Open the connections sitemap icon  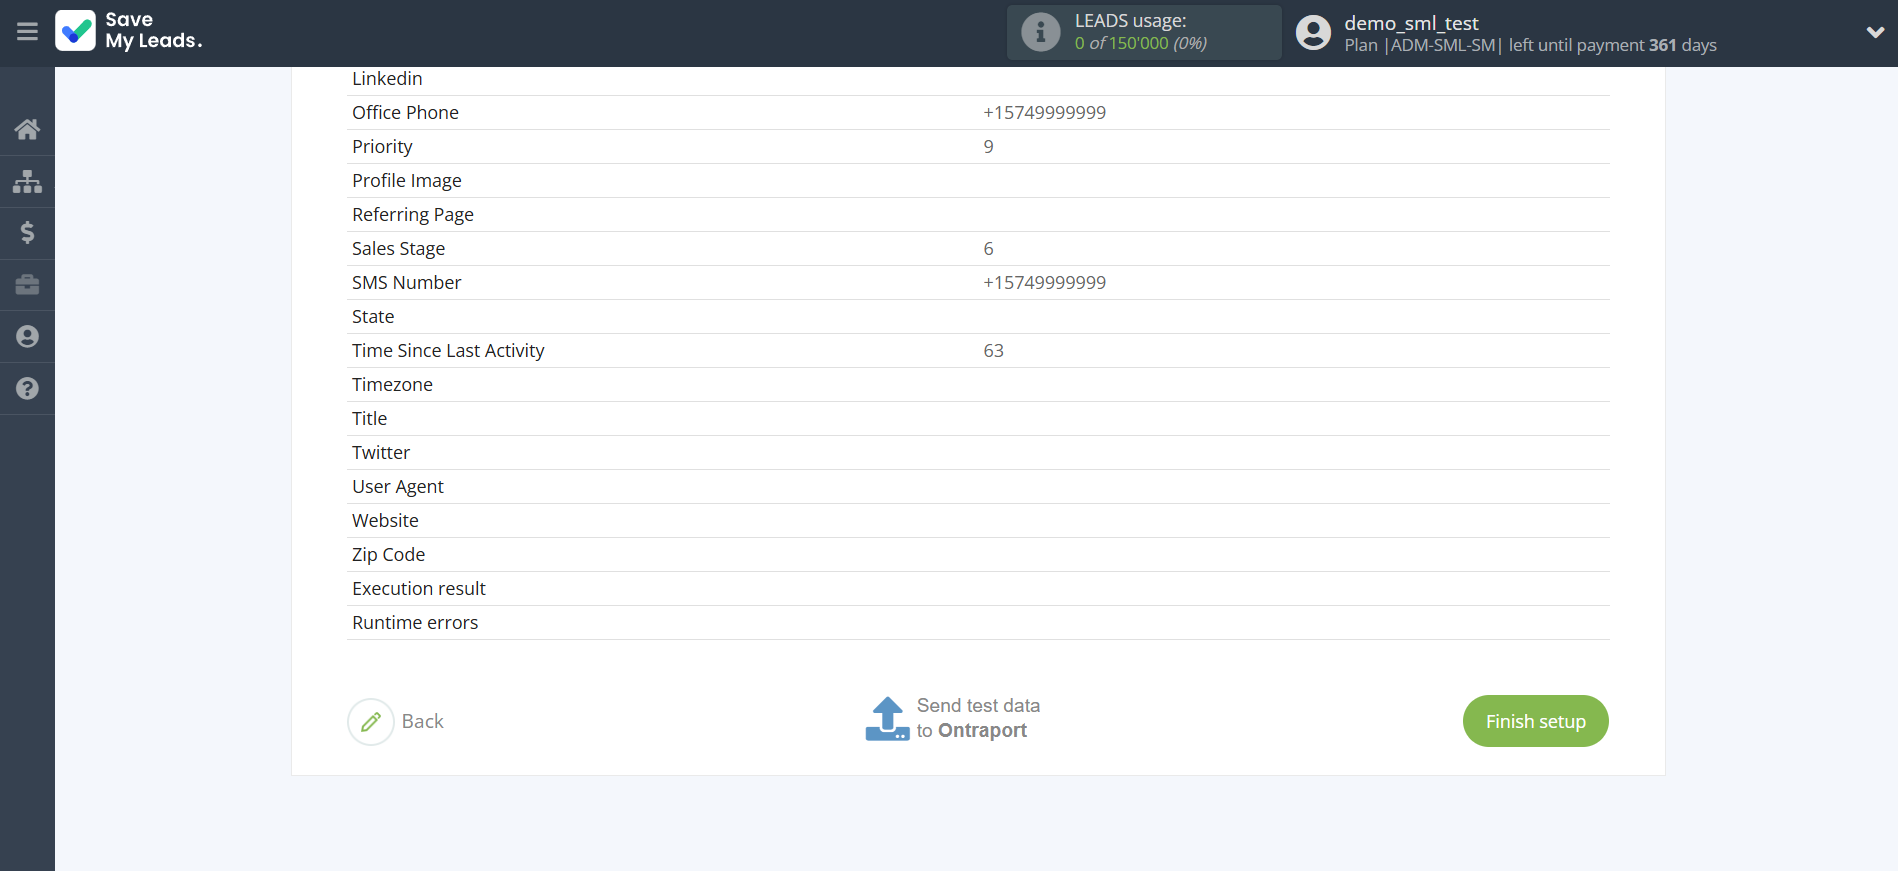pyautogui.click(x=27, y=181)
